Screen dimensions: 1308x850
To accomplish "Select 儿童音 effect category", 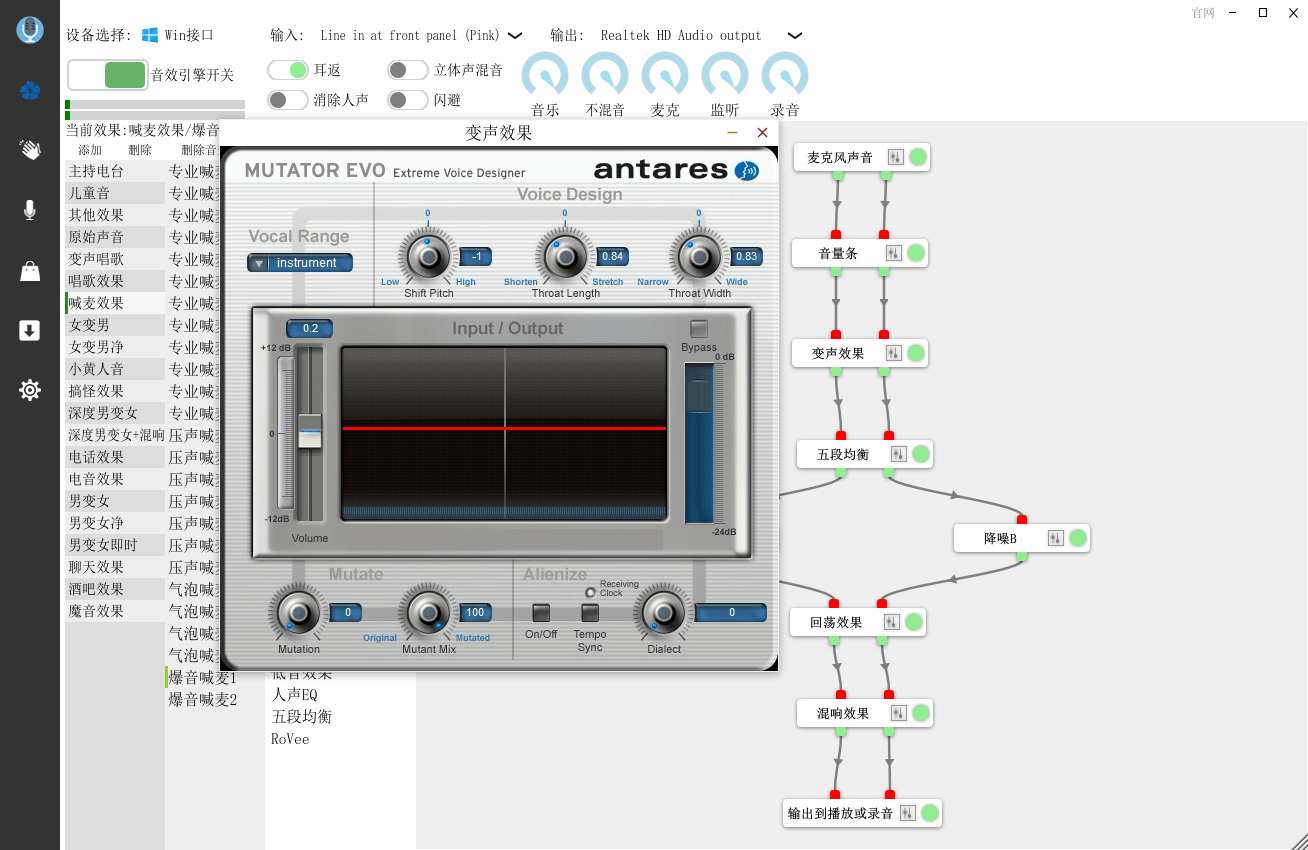I will (x=115, y=193).
